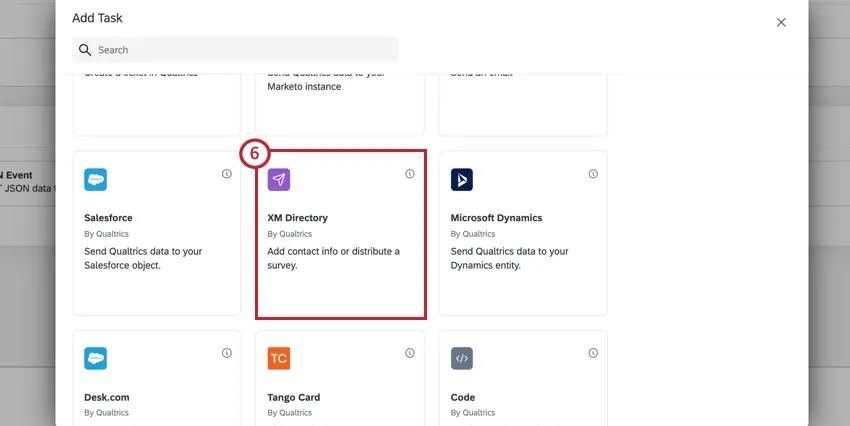Click the XM Directory paper plane icon
The image size is (850, 426).
279,180
